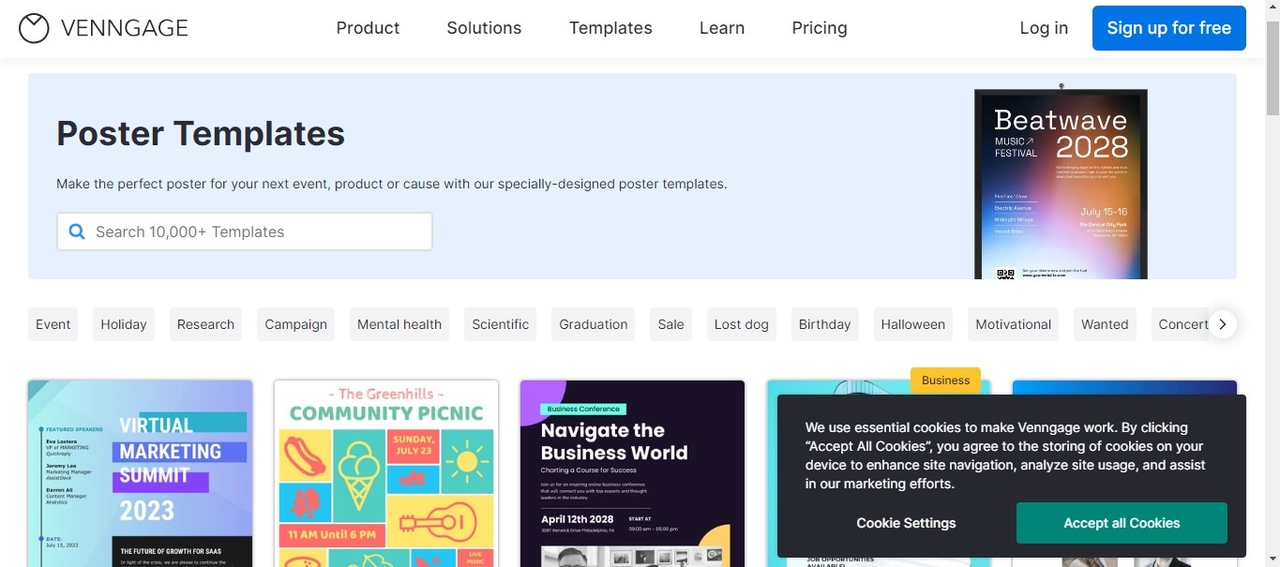The width and height of the screenshot is (1280, 567).
Task: Click the search magnifier icon
Action: pyautogui.click(x=77, y=232)
